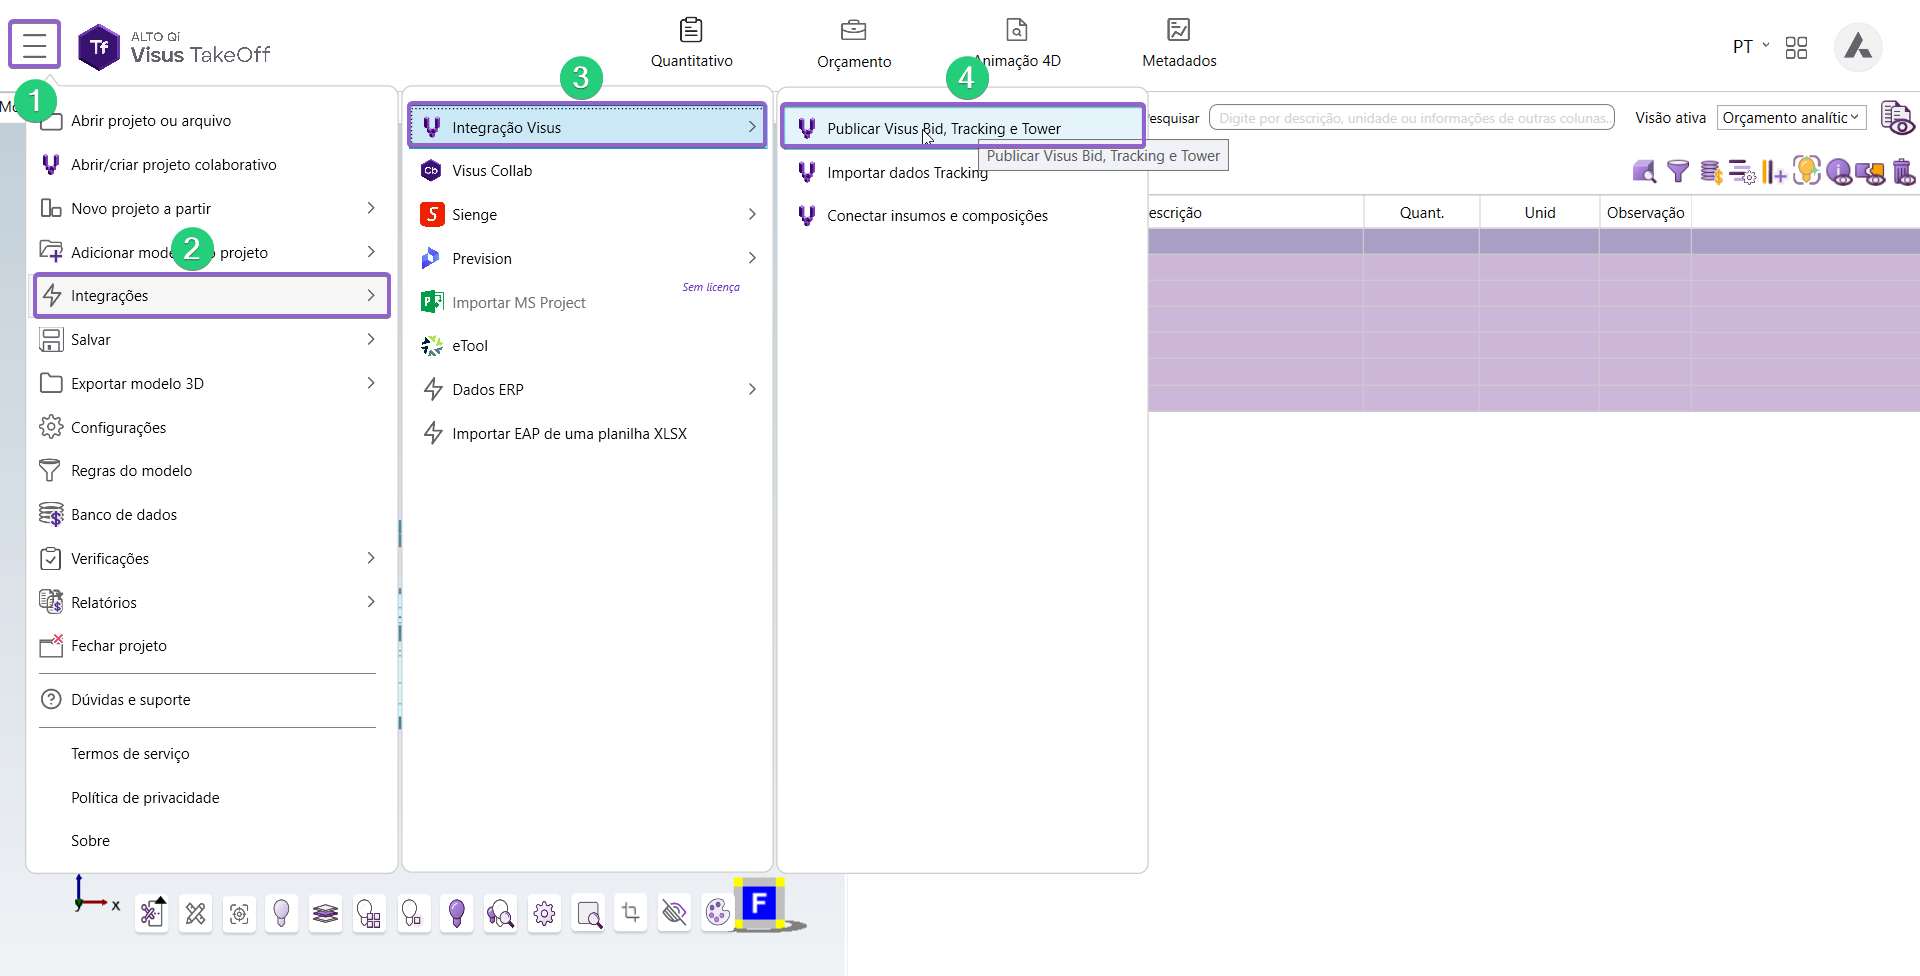Expand the Salvar submenu arrow
Image resolution: width=1920 pixels, height=976 pixels.
[371, 340]
